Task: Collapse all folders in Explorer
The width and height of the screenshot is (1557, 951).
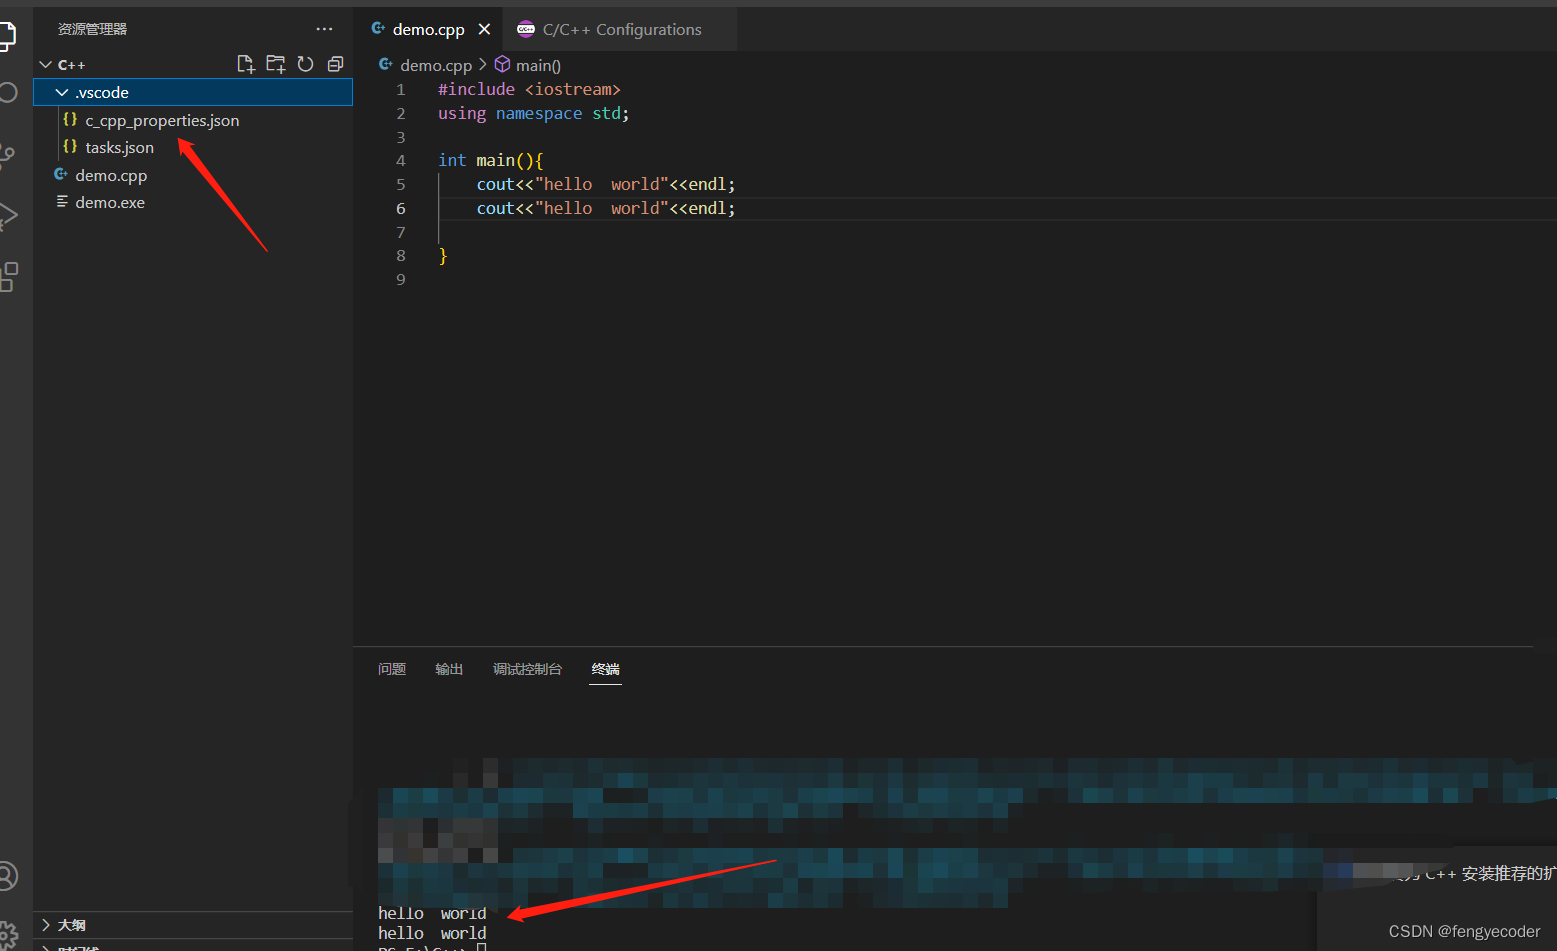Action: point(335,64)
